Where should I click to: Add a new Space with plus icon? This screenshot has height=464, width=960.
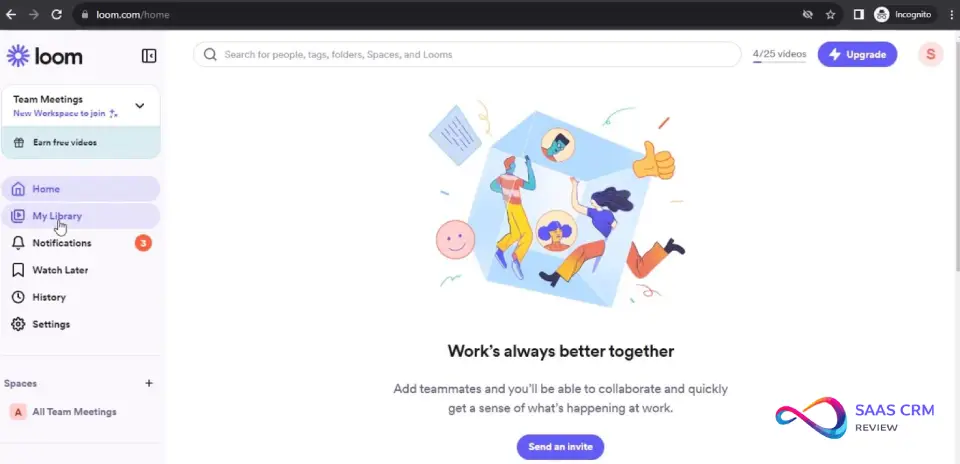point(149,383)
